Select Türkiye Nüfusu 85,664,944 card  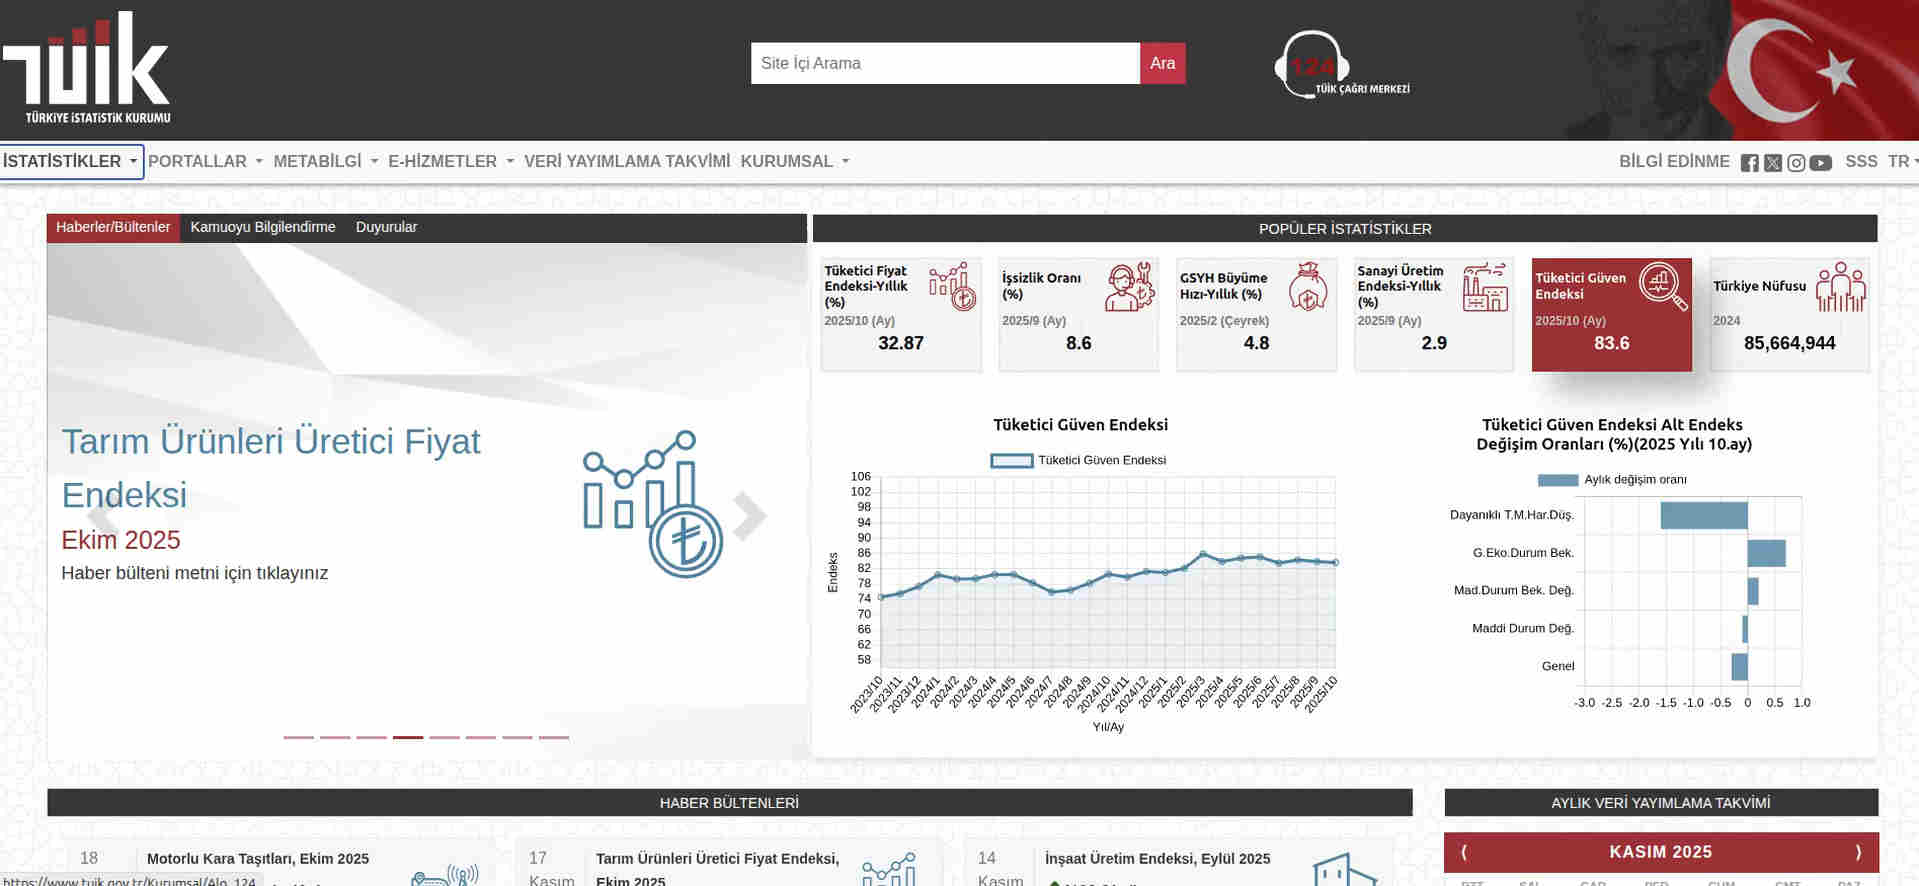tap(1789, 315)
